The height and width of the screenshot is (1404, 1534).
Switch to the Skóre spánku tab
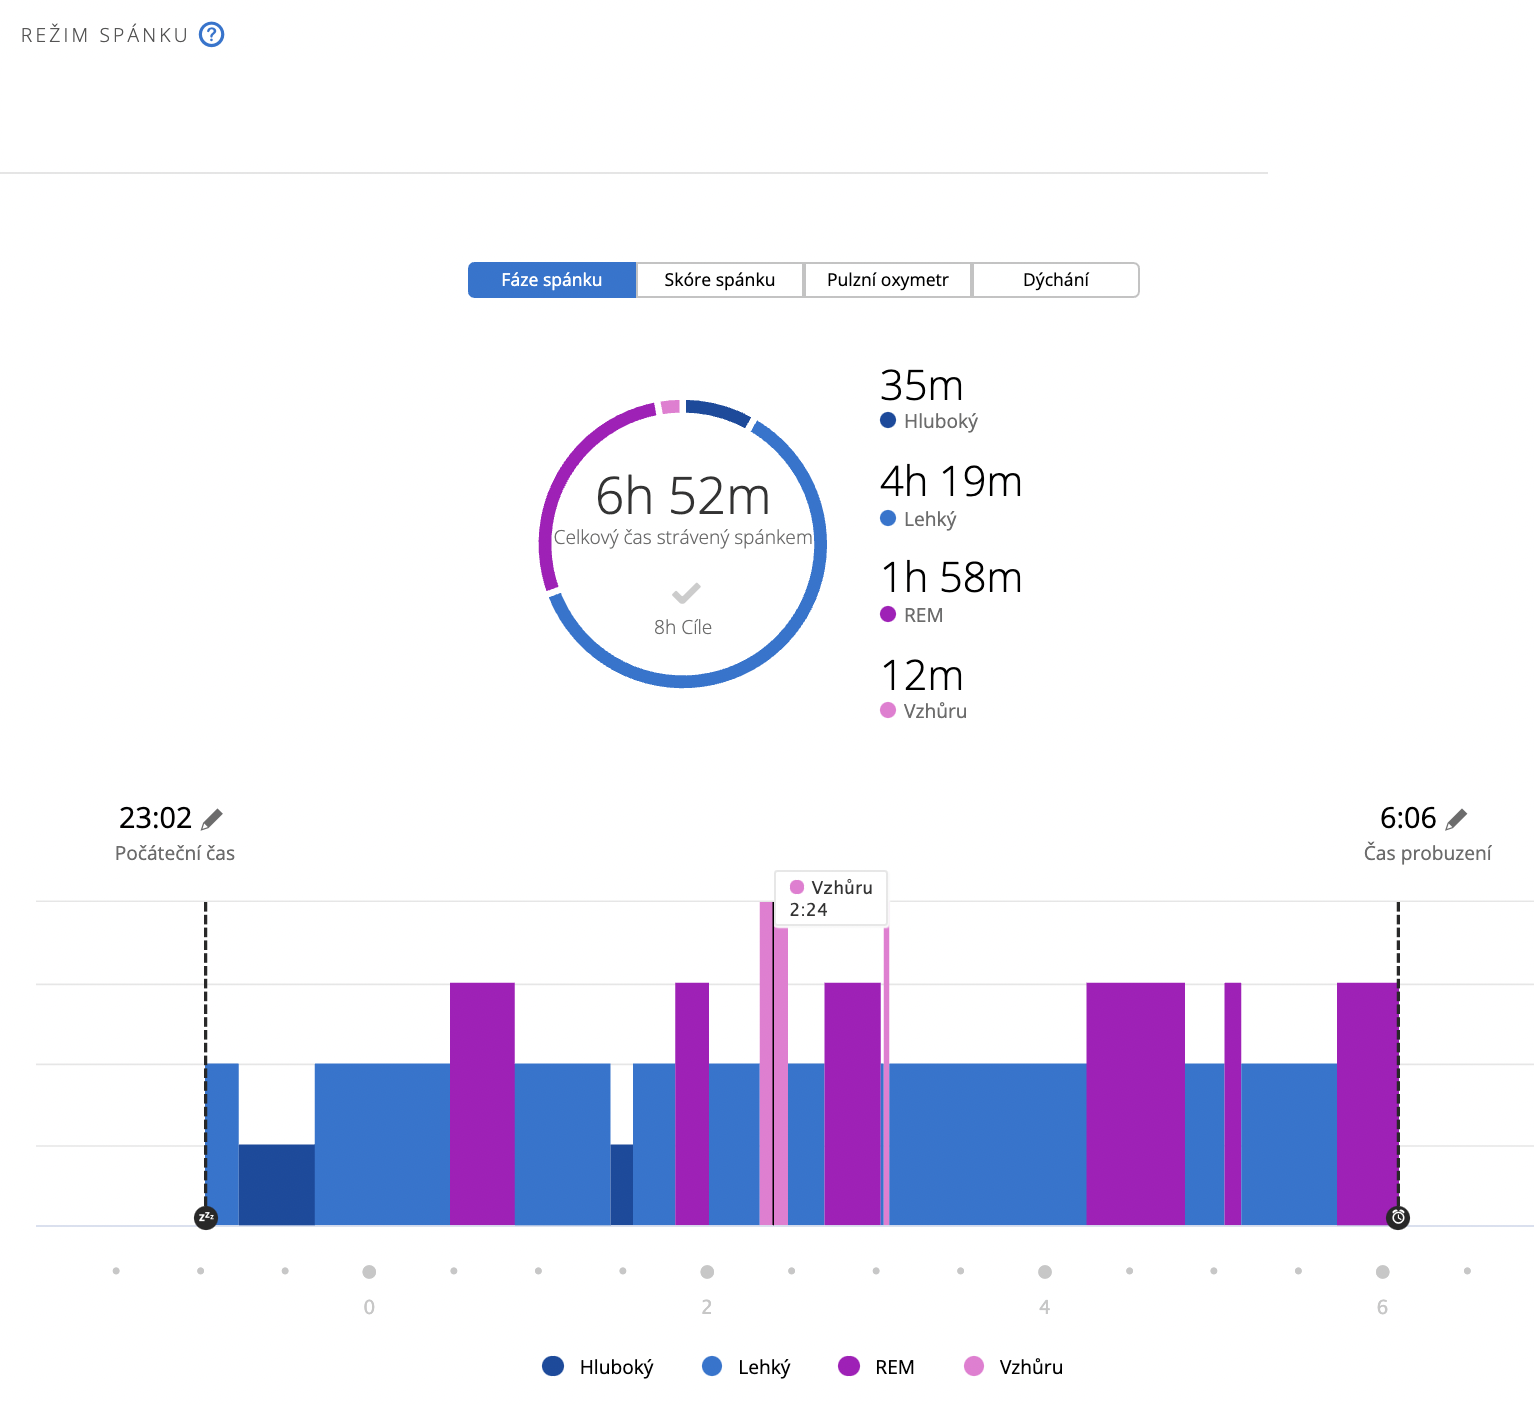click(x=720, y=280)
